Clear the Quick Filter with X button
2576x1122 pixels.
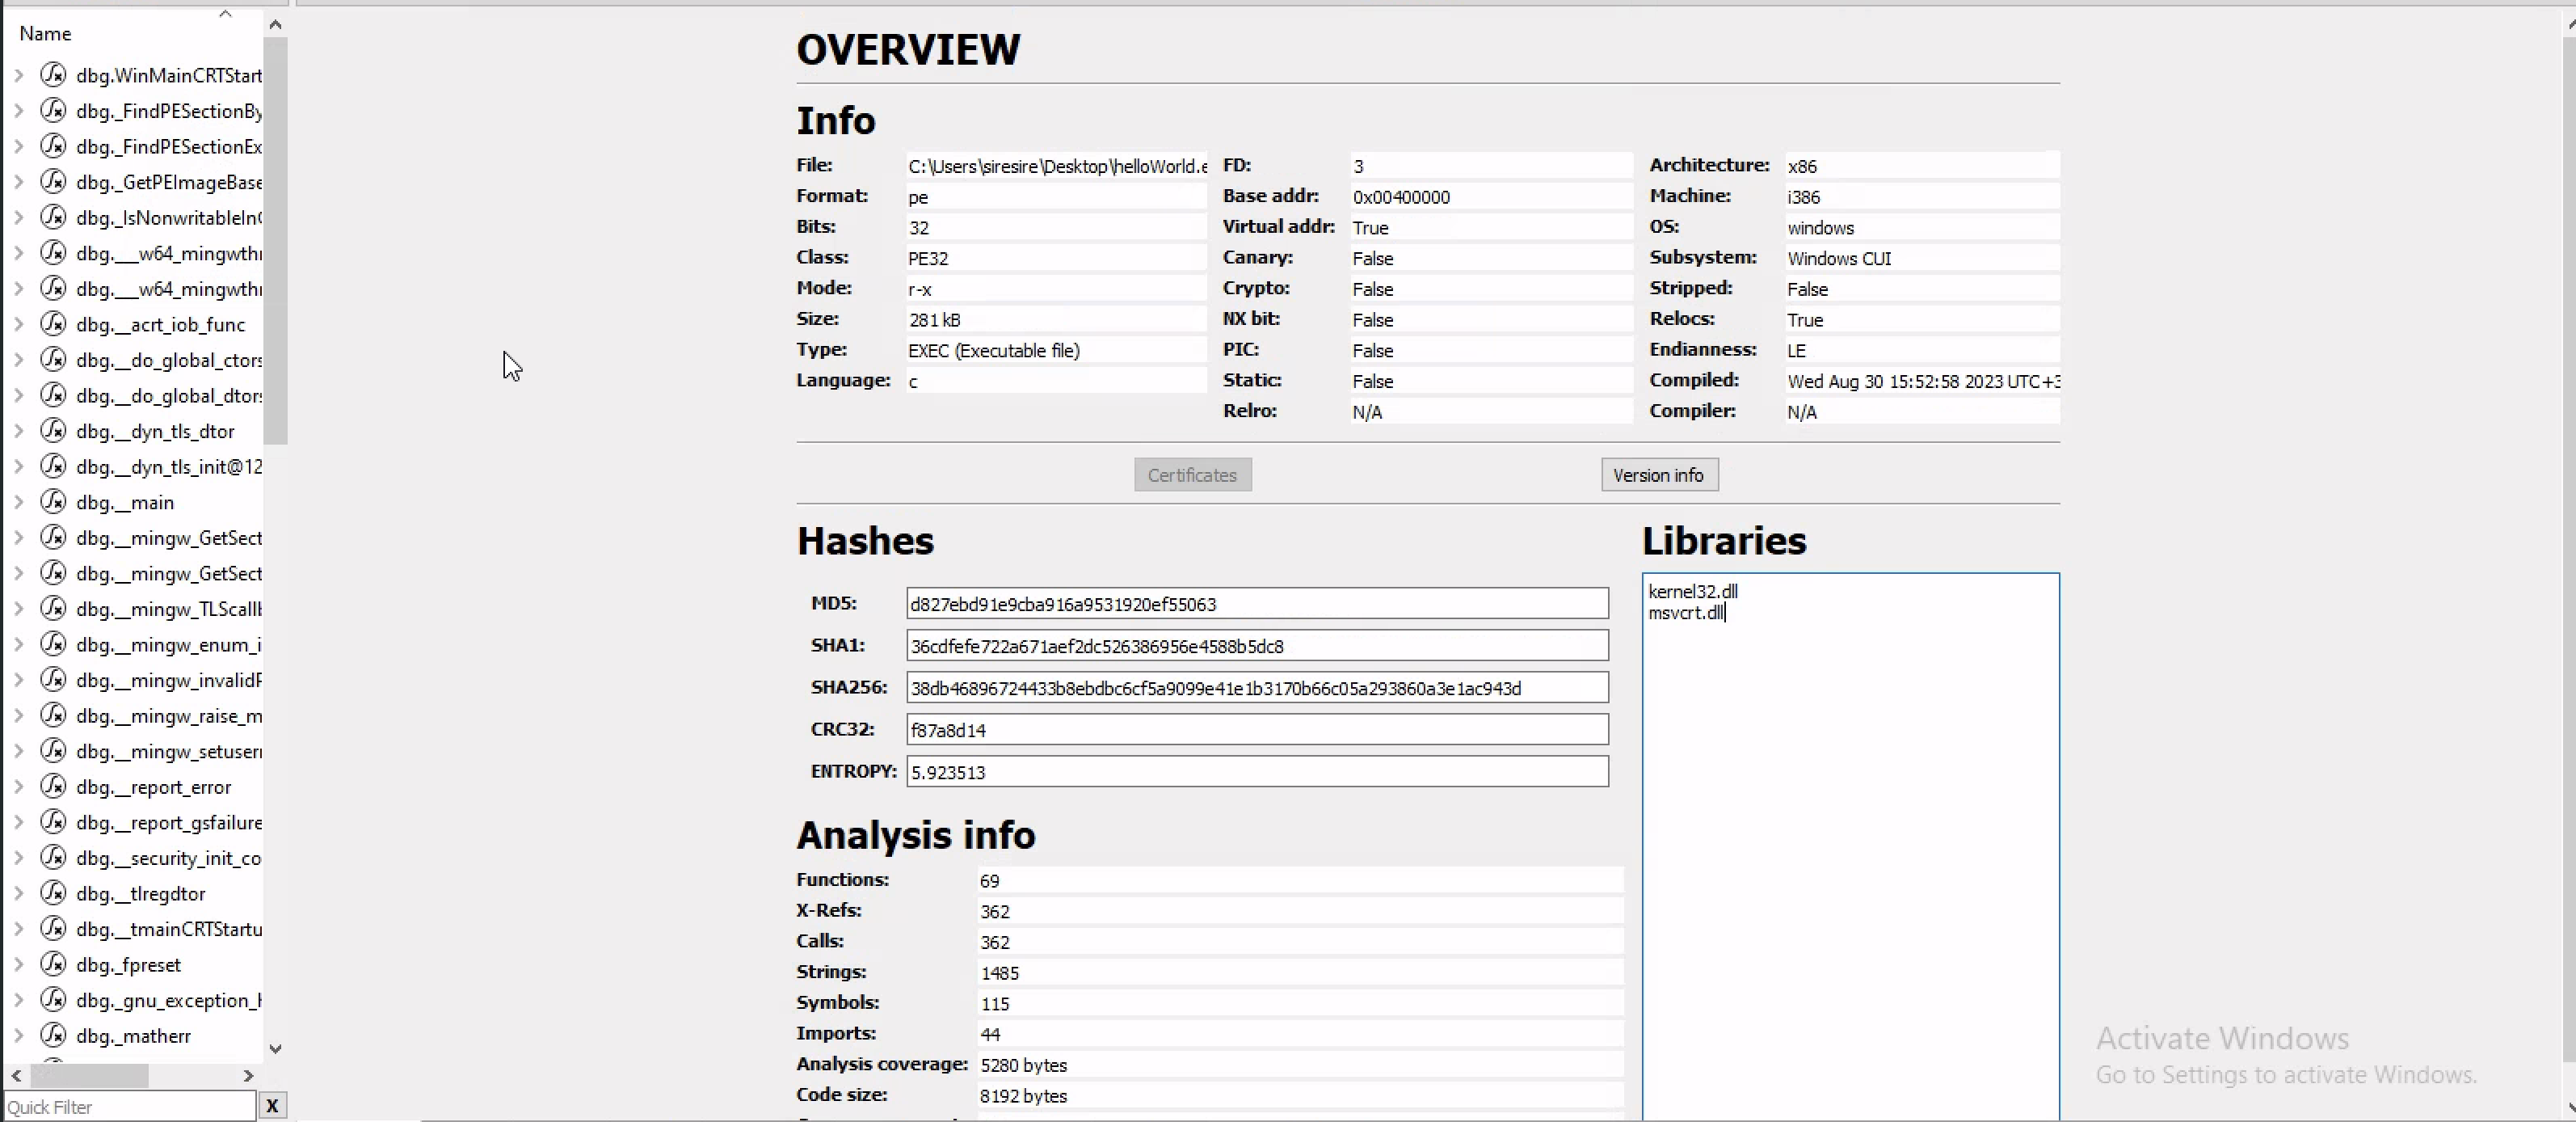272,1105
